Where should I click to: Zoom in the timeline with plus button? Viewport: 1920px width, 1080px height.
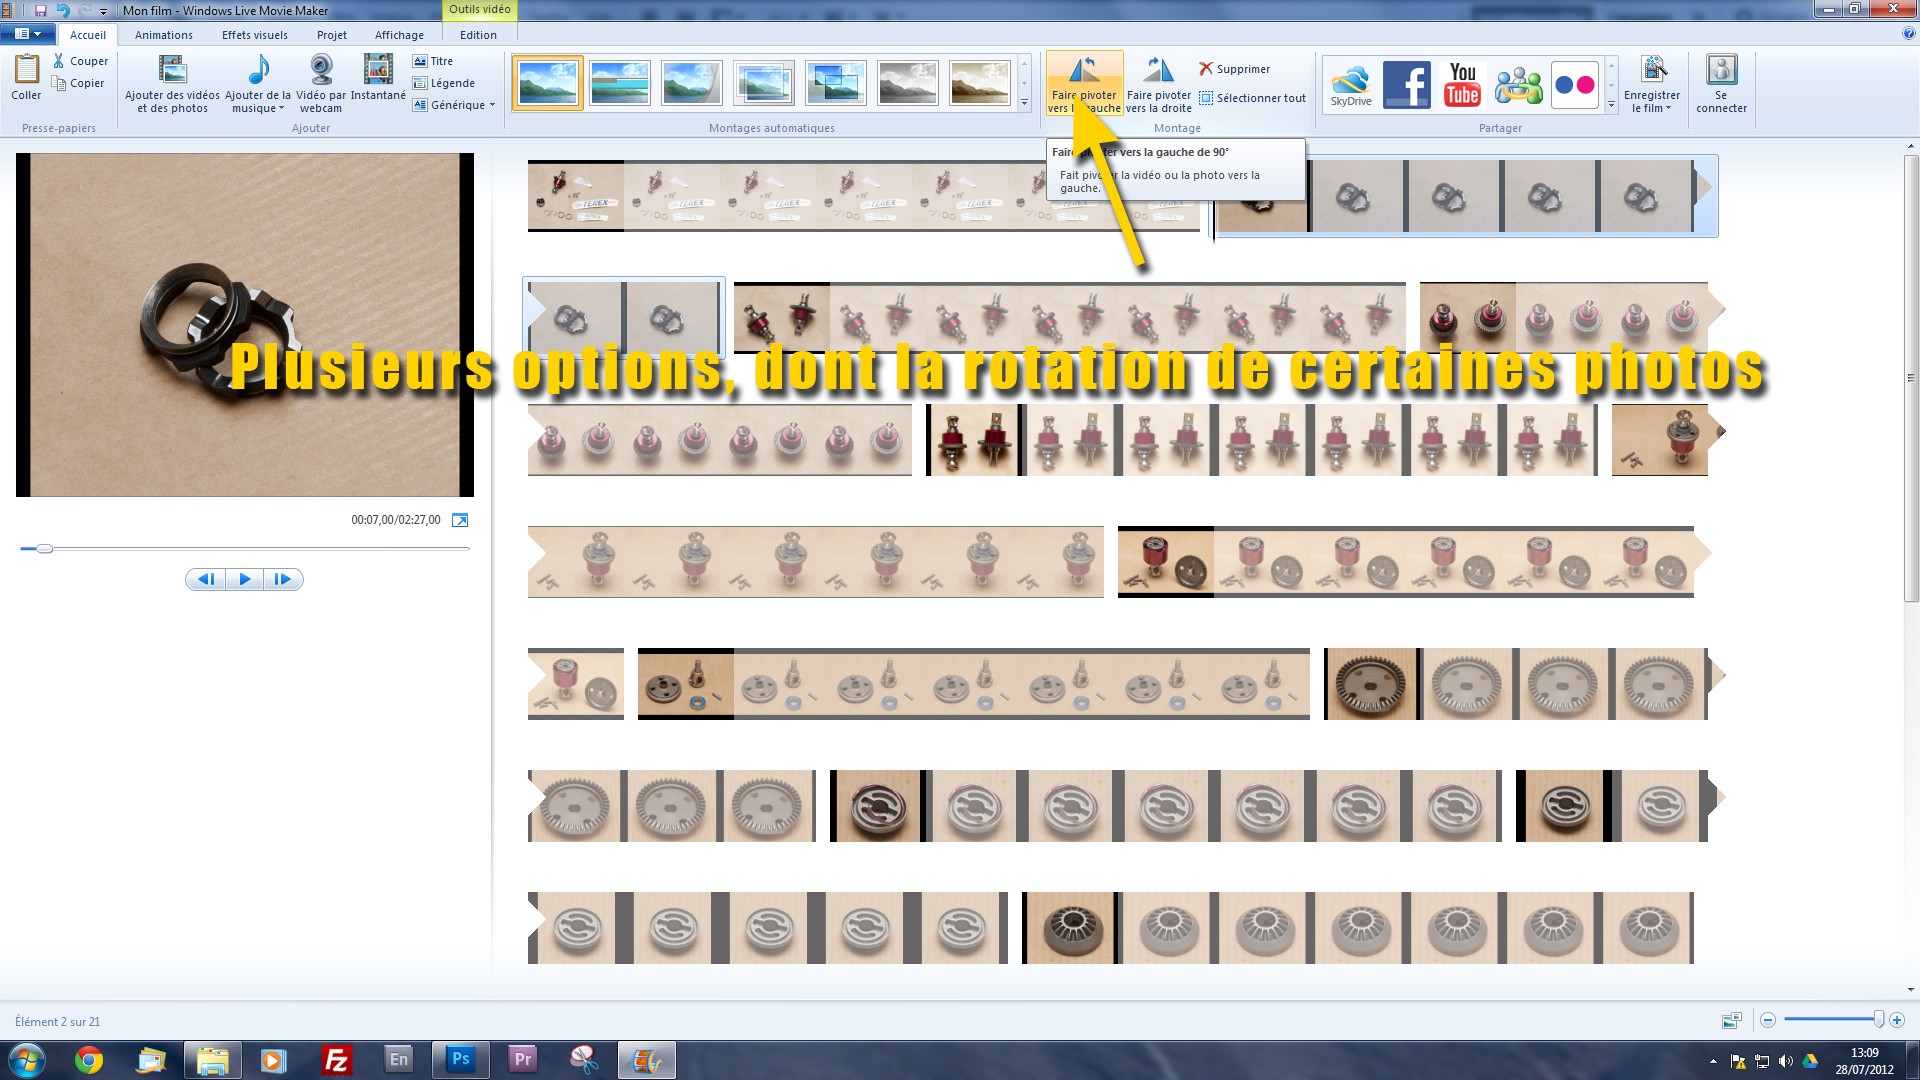pos(1897,1020)
